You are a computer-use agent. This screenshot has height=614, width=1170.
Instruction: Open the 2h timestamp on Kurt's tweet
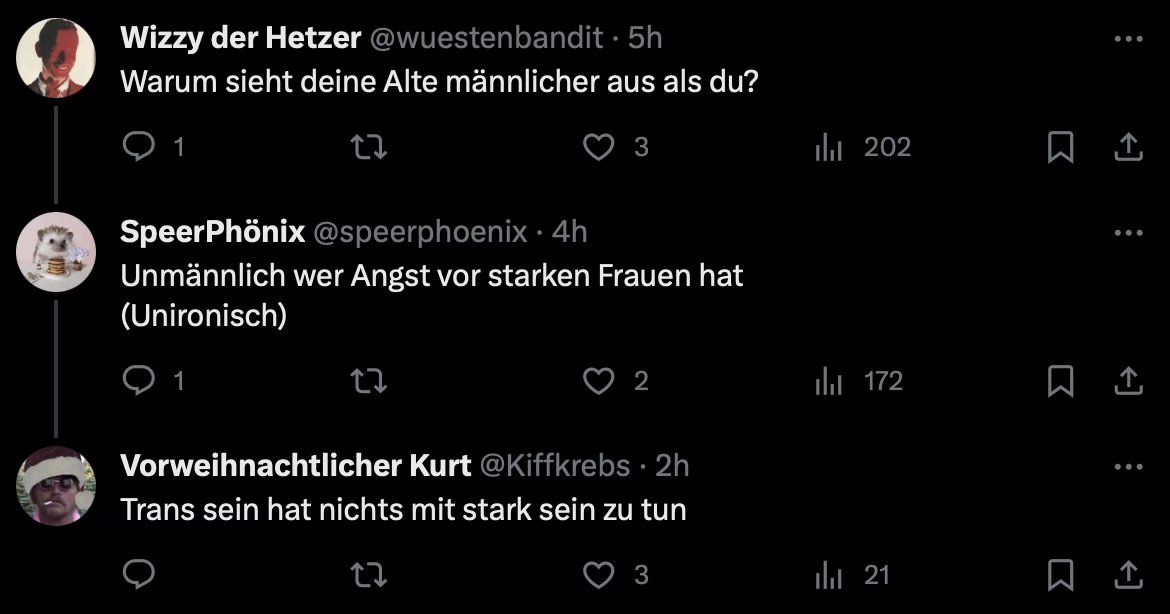(672, 466)
